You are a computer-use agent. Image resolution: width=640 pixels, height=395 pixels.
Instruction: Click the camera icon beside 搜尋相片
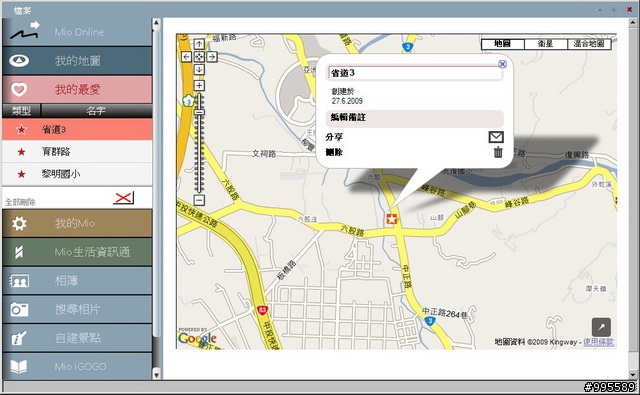19,309
